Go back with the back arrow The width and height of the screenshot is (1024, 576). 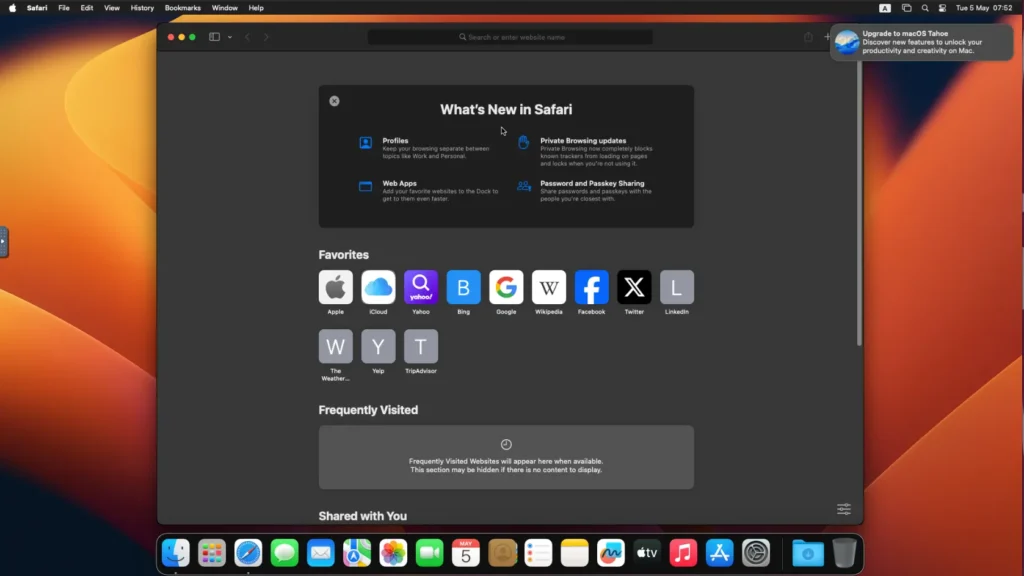248,37
